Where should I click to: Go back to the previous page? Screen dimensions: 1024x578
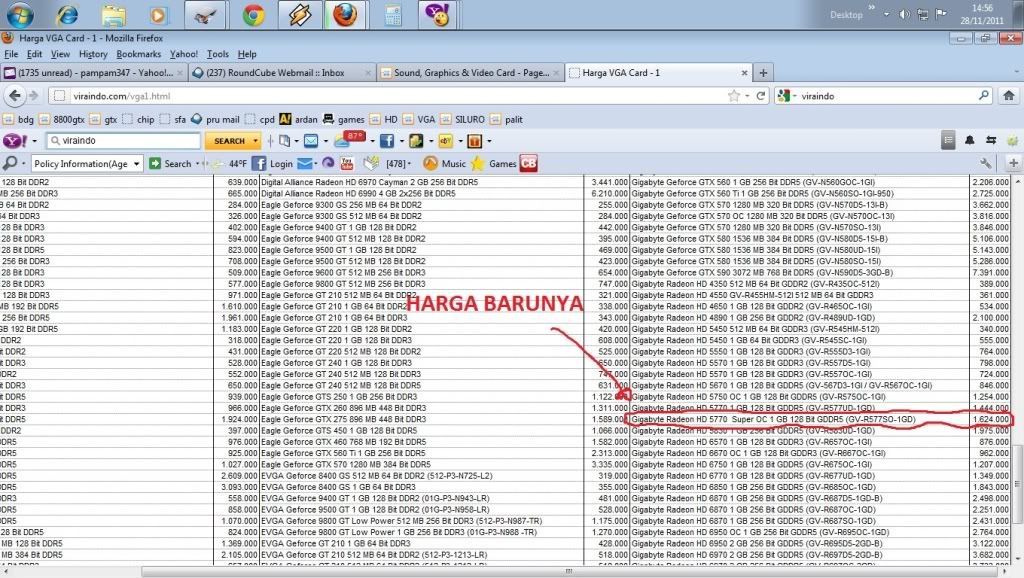(14, 96)
